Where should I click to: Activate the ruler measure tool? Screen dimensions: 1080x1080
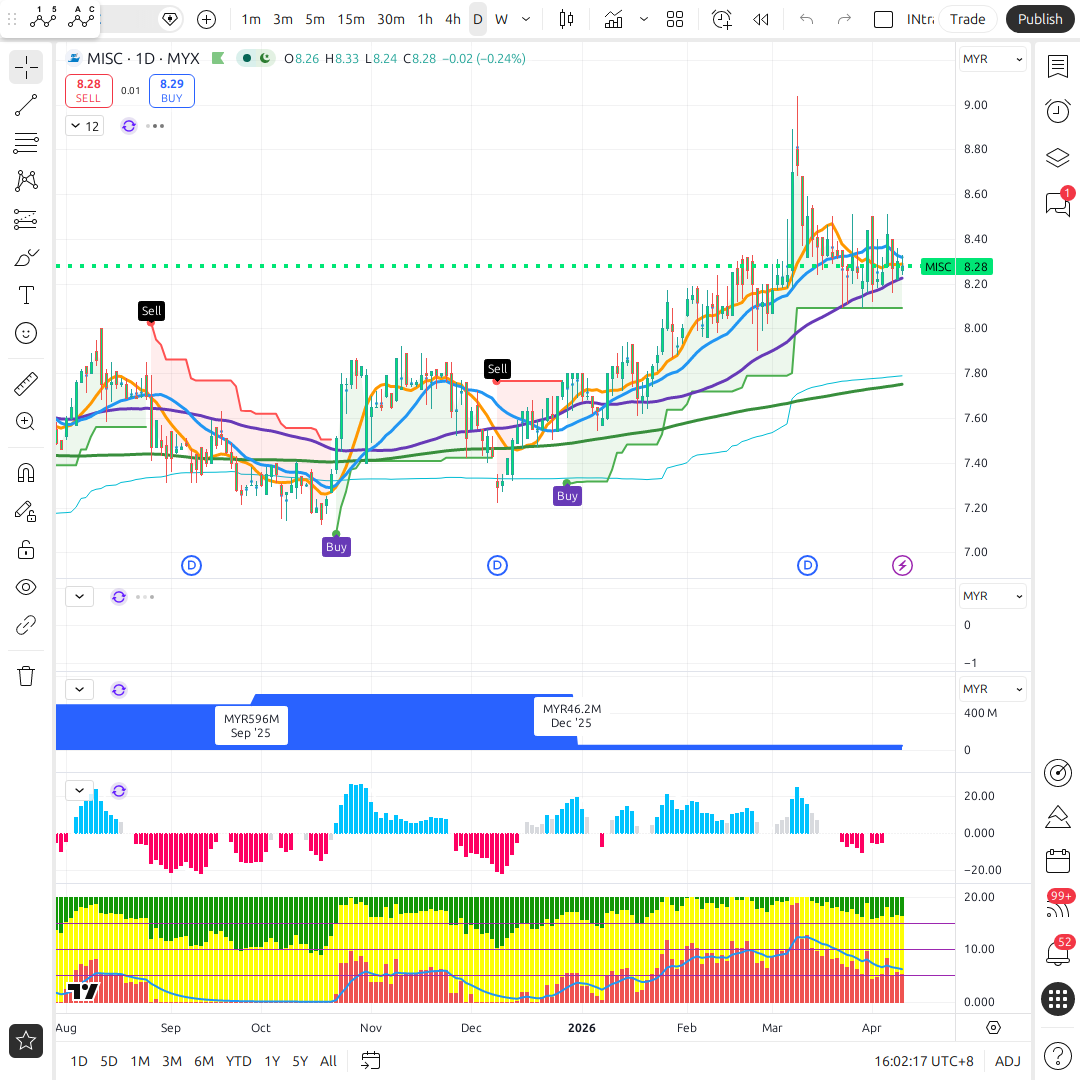coord(26,383)
